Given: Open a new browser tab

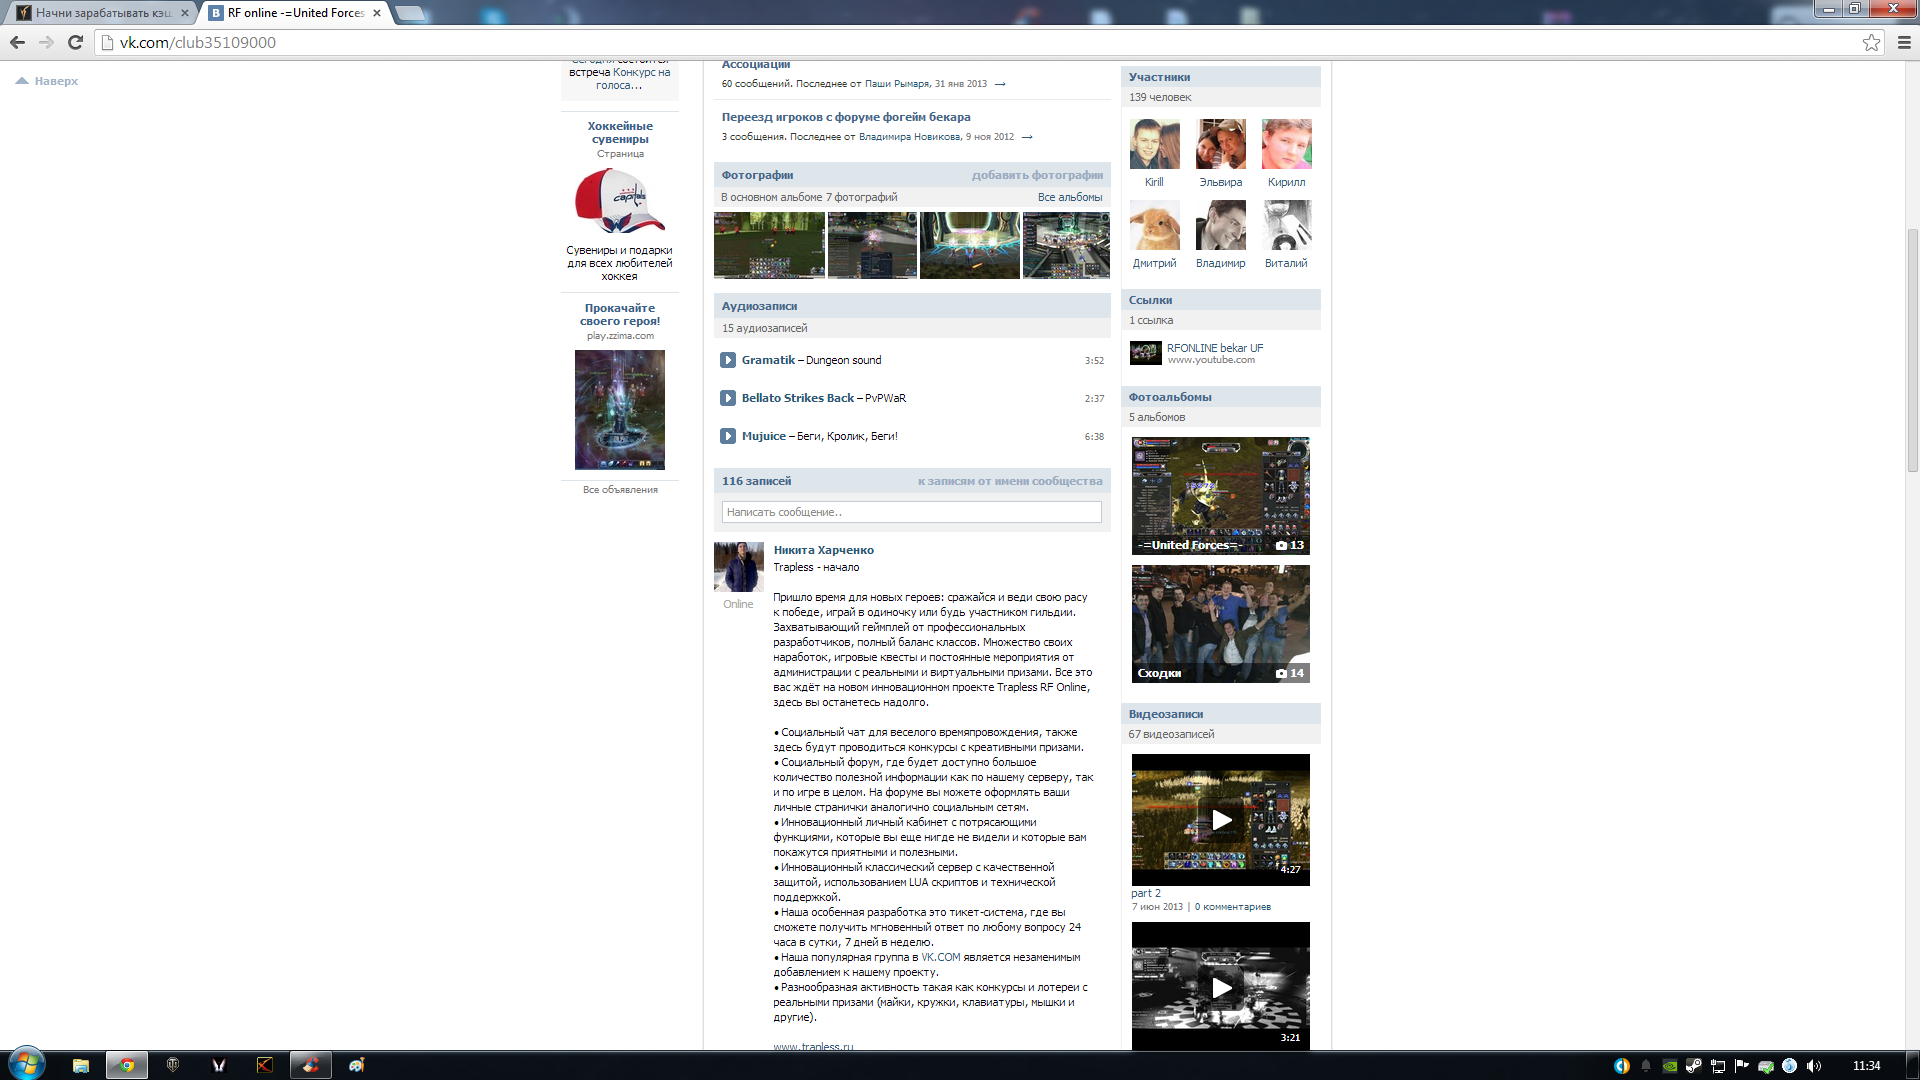Looking at the screenshot, I should 410,13.
